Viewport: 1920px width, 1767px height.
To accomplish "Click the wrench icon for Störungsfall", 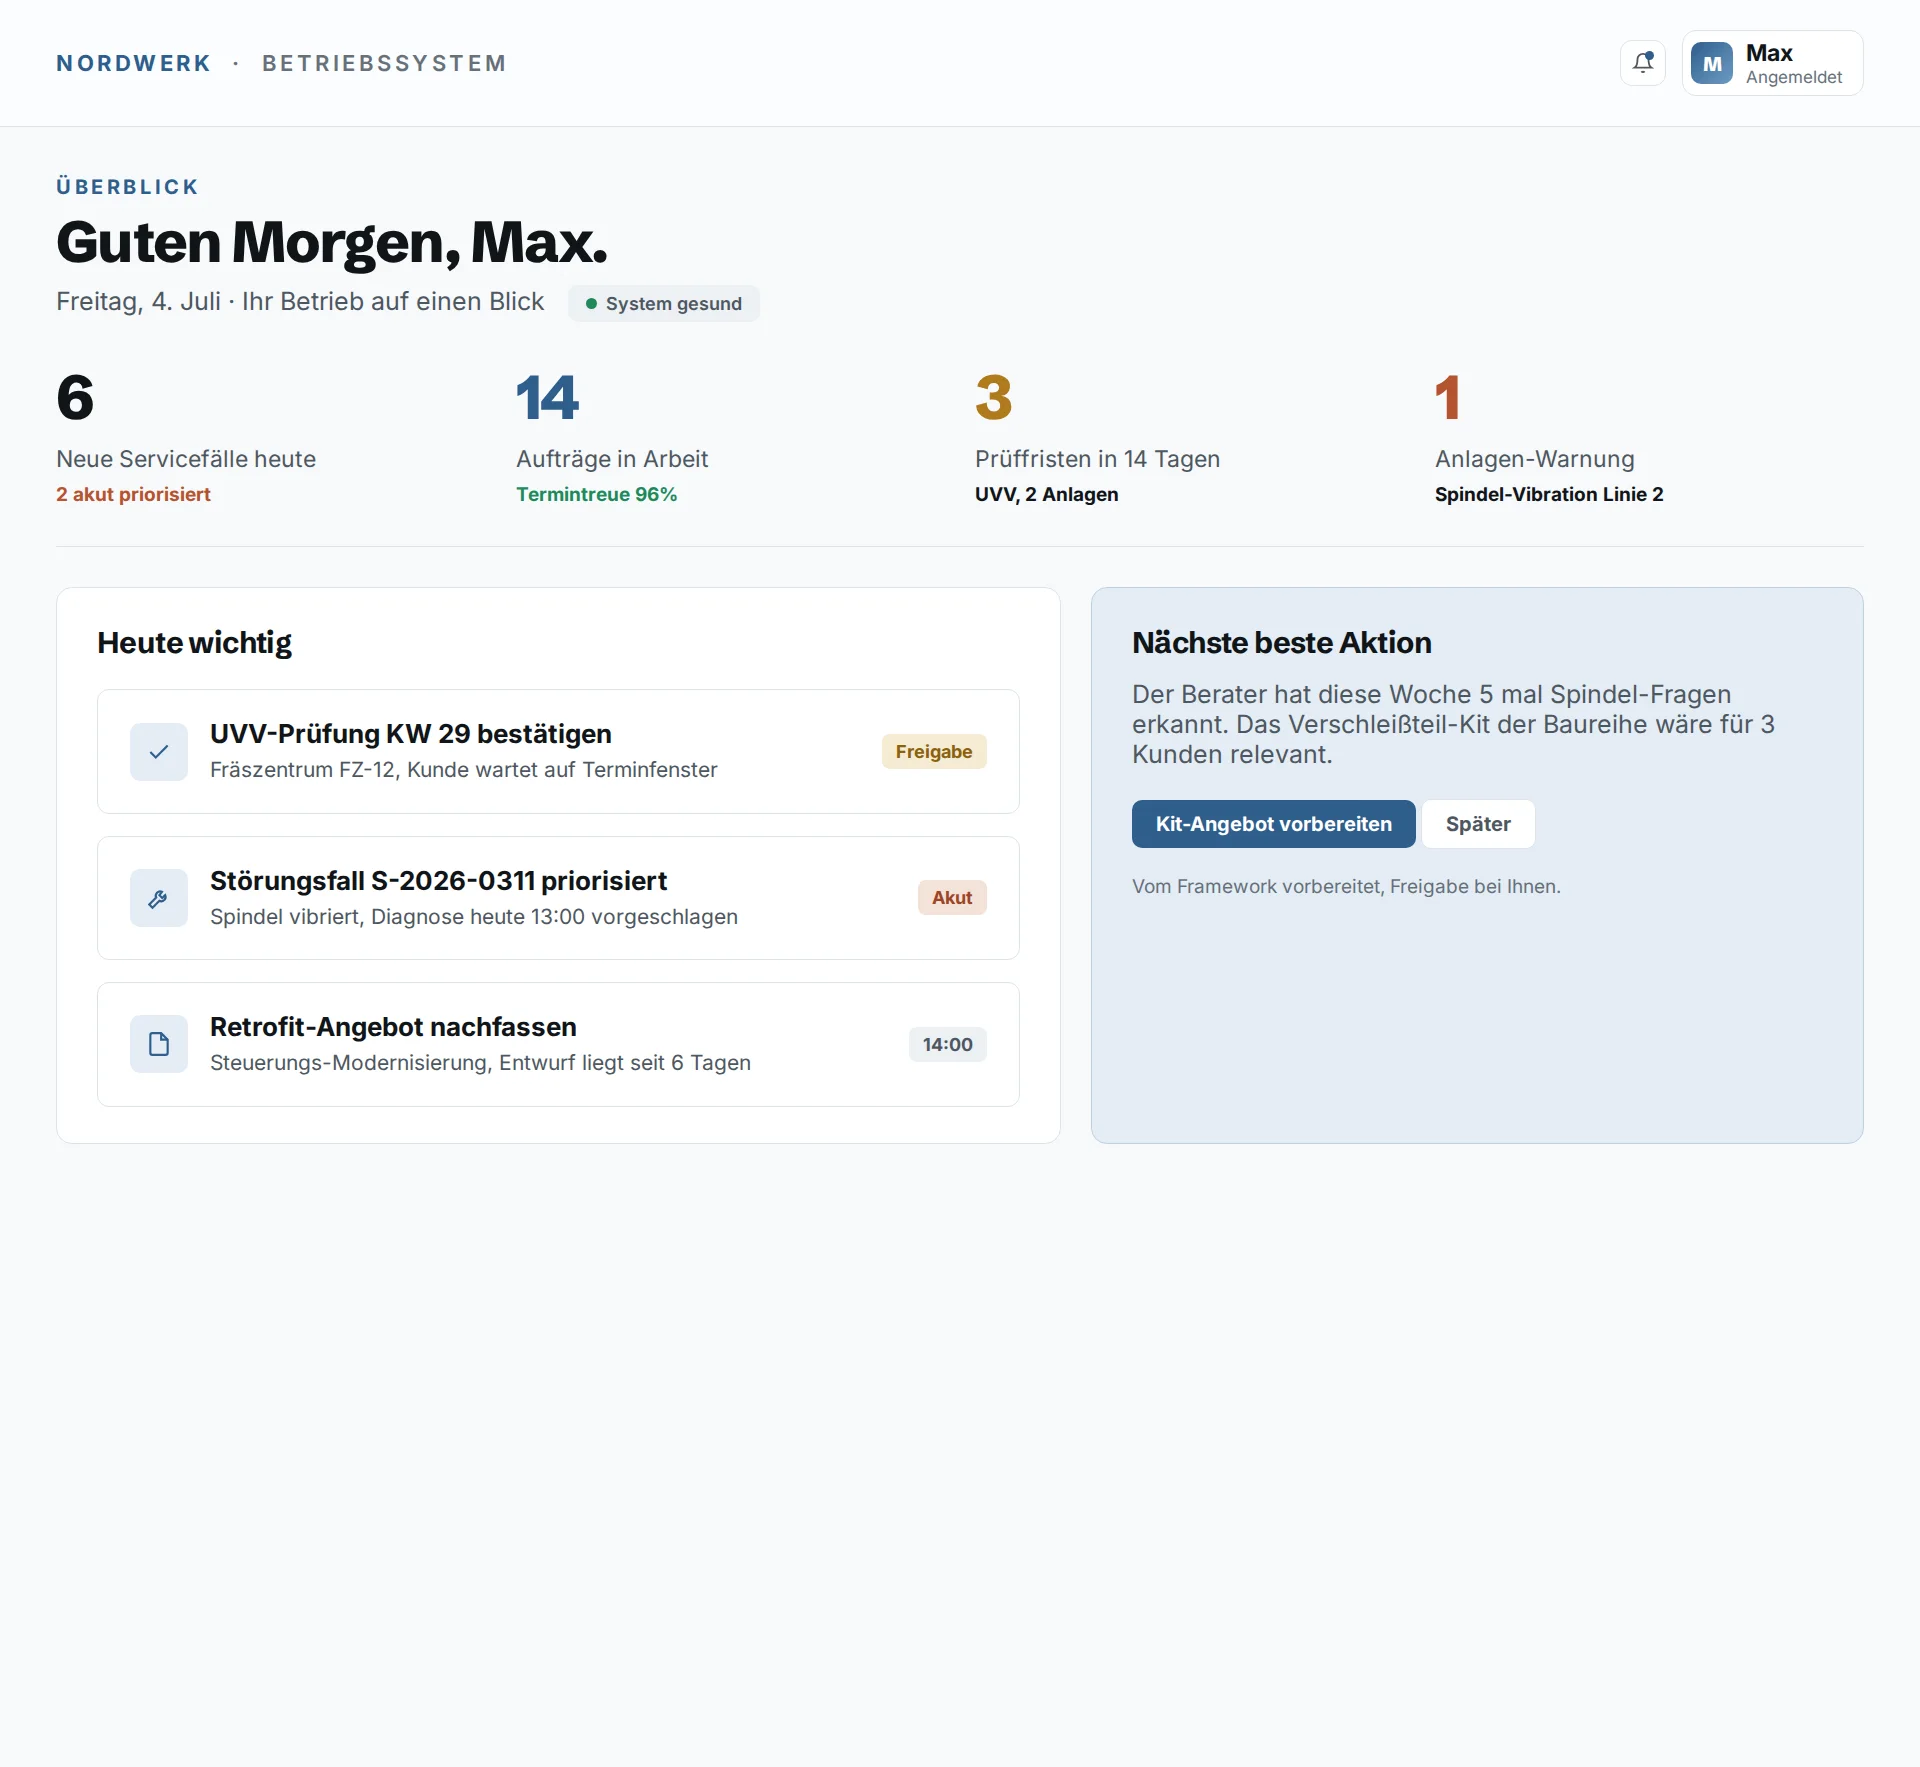I will [x=159, y=898].
